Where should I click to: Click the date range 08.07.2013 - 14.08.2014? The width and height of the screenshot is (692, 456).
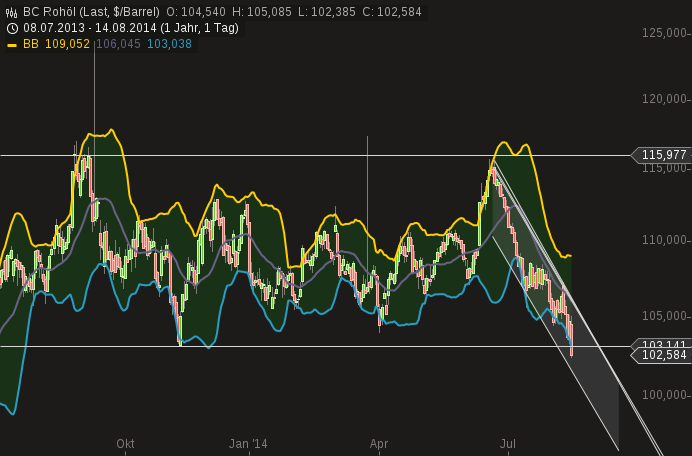click(x=90, y=28)
